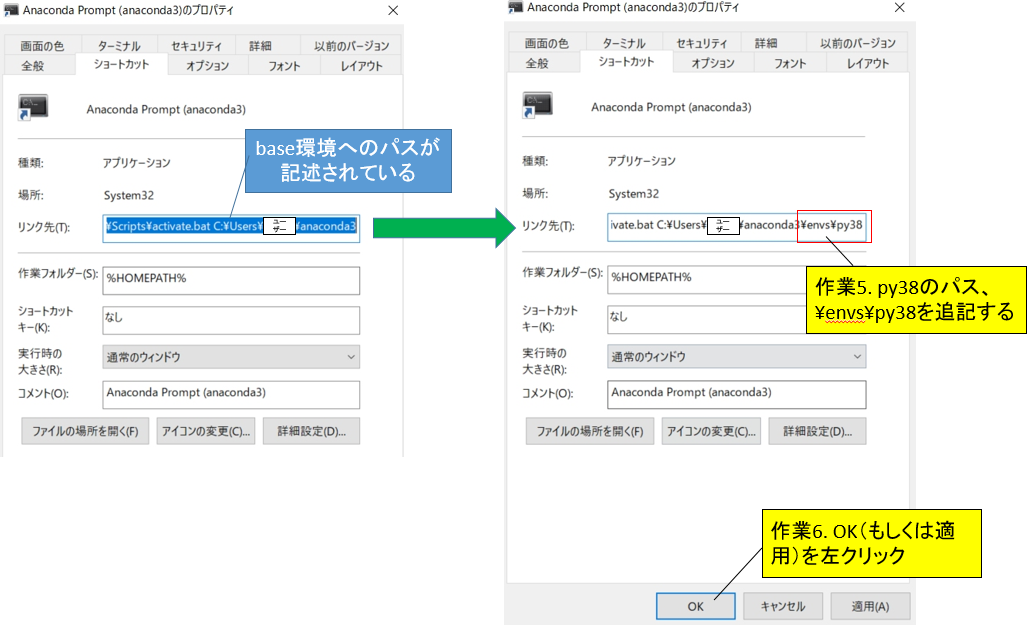This screenshot has height=625, width=1032.
Task: Click the リンク先 field in right dialog
Action: coord(736,226)
